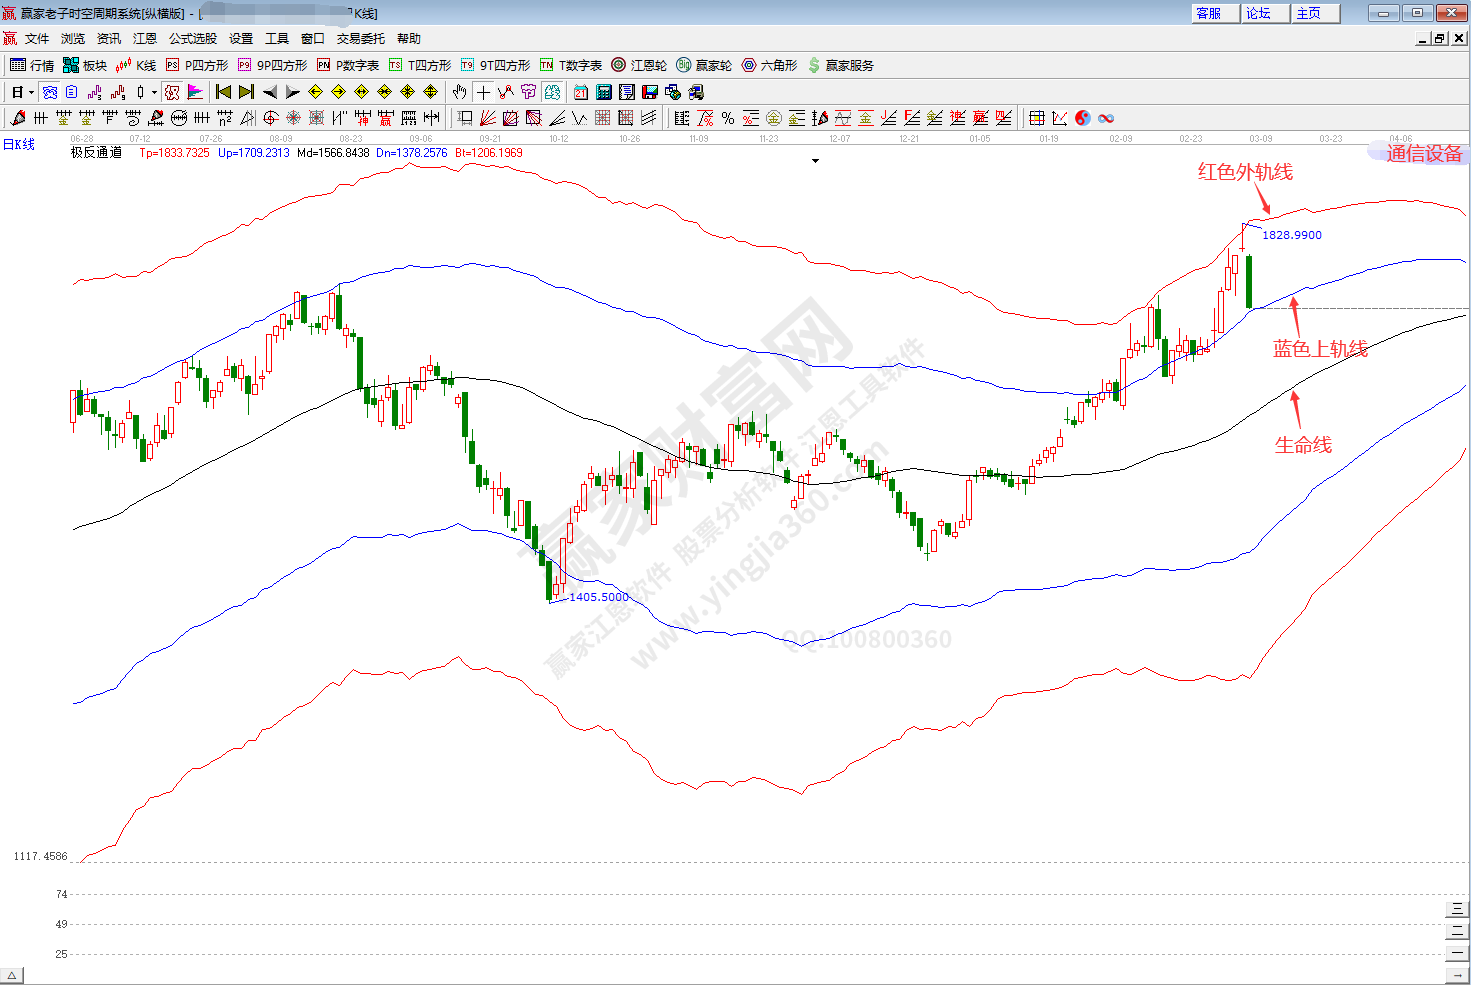Screen dimensions: 1471x985
Task: Click the bottom-left scroll up triangle button
Action: [x=12, y=976]
